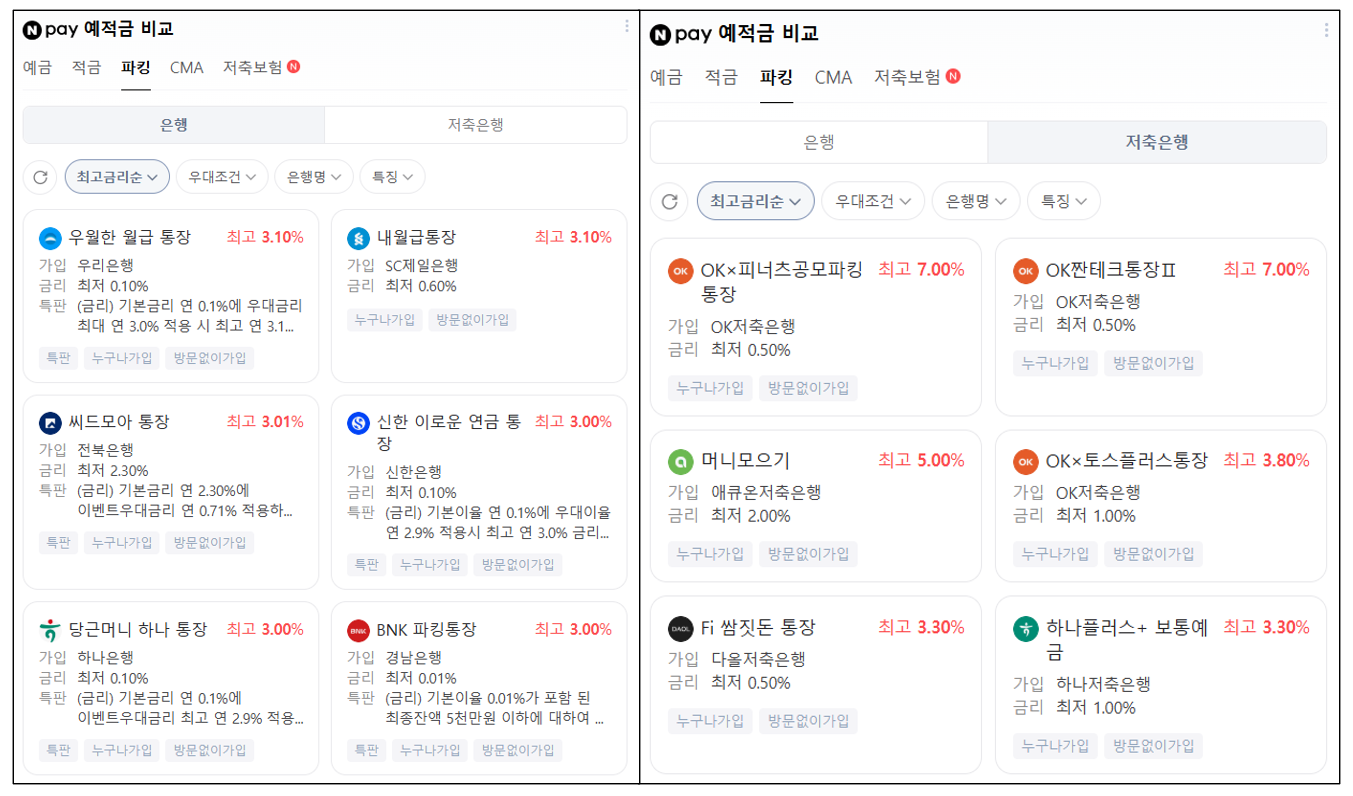1353x796 pixels.
Task: Open 최고금리순 sort dropdown in 저축은행 panel
Action: pyautogui.click(x=756, y=201)
